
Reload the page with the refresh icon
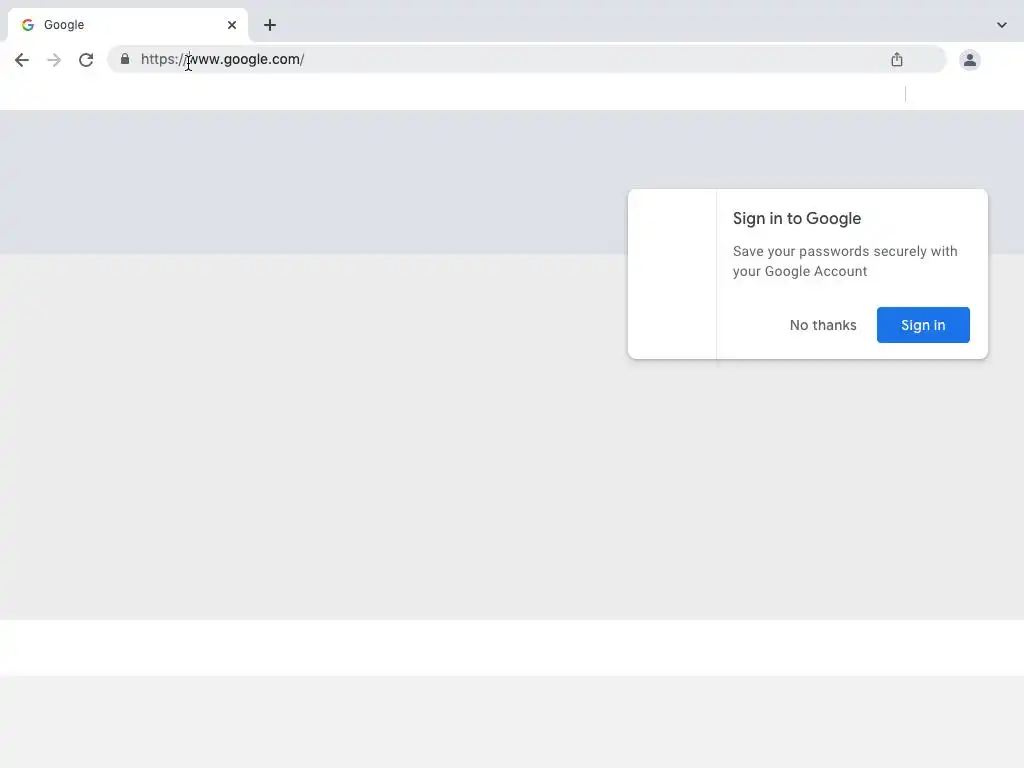click(x=86, y=60)
